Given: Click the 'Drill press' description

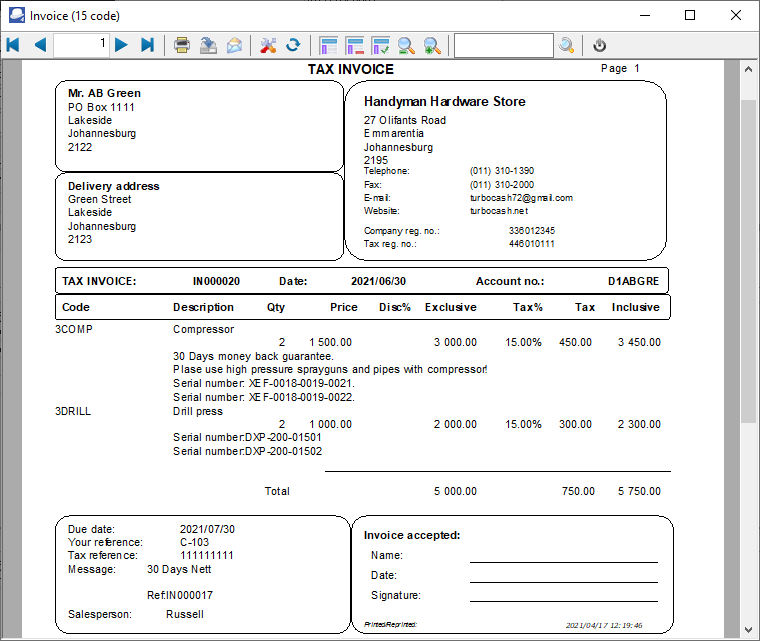Looking at the screenshot, I should click(198, 411).
